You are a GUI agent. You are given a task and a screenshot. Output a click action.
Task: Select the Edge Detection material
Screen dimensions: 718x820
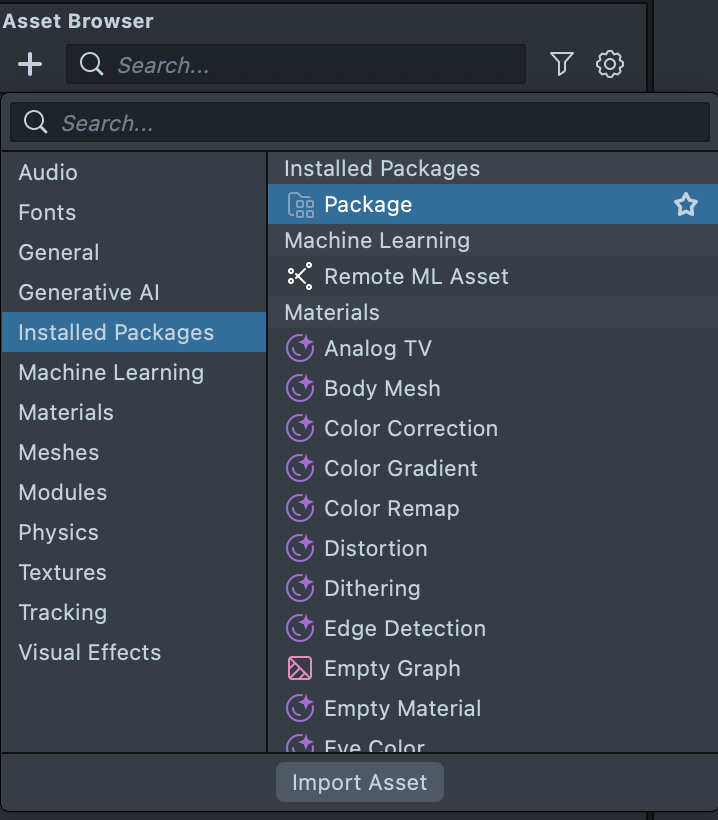(405, 629)
